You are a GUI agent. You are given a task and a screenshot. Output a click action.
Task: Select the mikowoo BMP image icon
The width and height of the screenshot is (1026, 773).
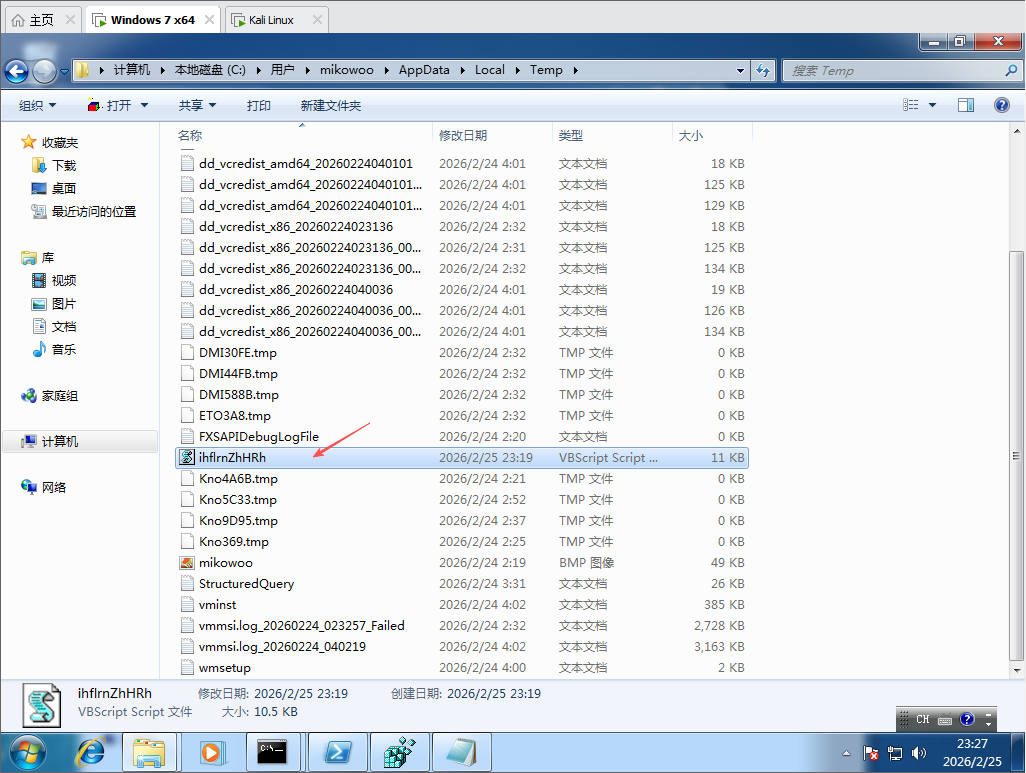click(x=186, y=562)
